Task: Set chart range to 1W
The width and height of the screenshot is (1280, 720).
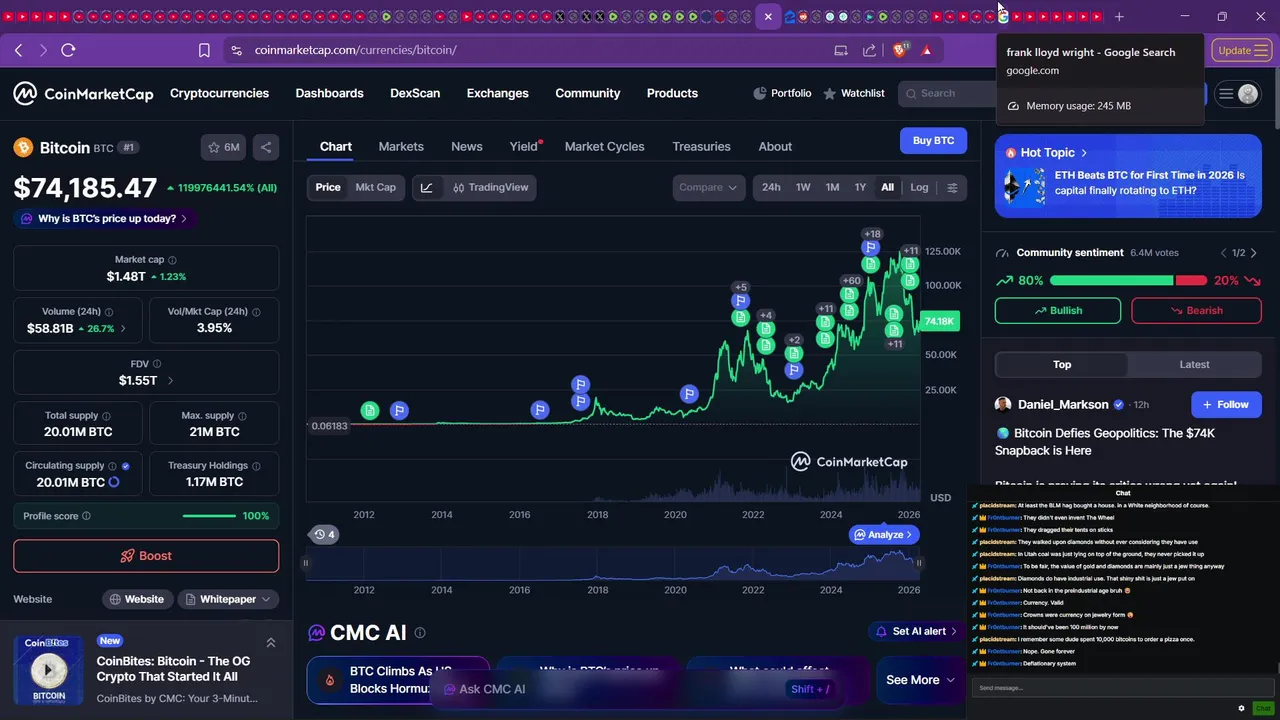Action: tap(803, 188)
